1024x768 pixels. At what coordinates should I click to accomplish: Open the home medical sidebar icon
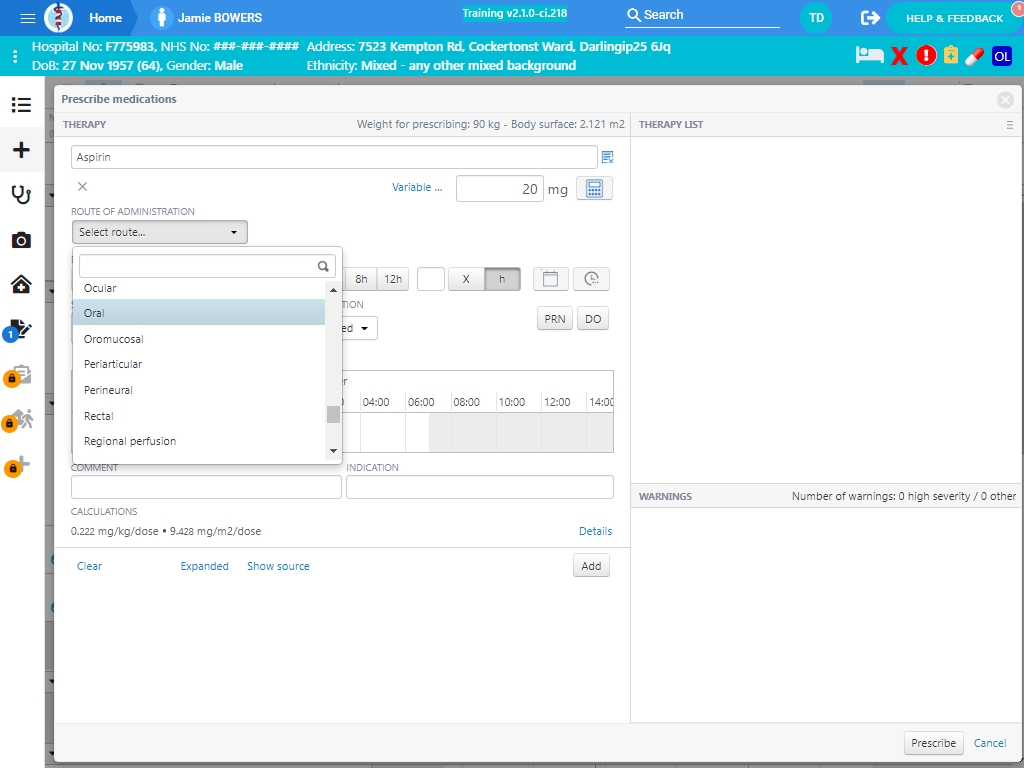click(x=21, y=284)
